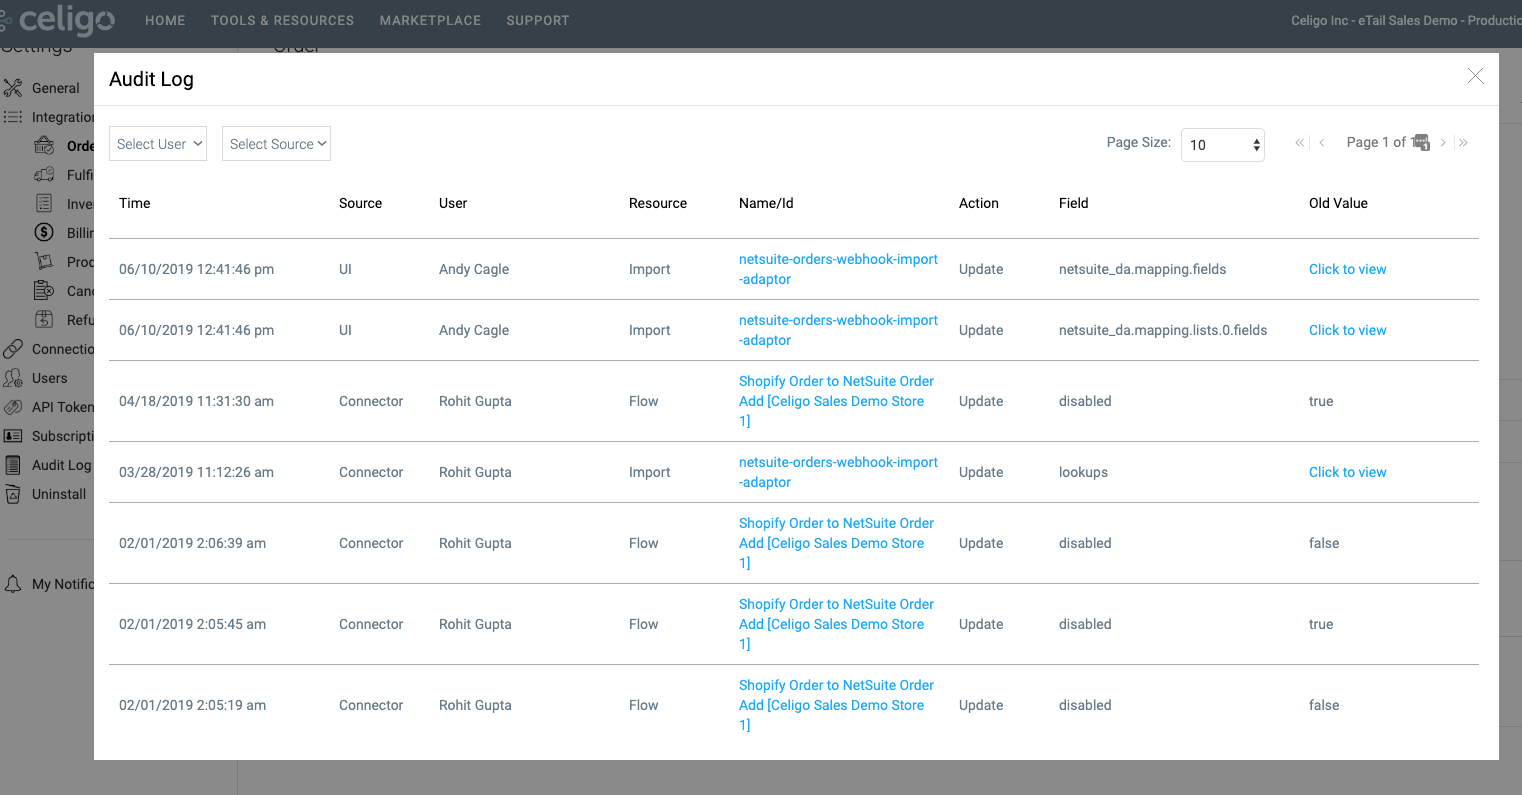
Task: Select the Users icon in the sidebar
Action: pyautogui.click(x=14, y=377)
